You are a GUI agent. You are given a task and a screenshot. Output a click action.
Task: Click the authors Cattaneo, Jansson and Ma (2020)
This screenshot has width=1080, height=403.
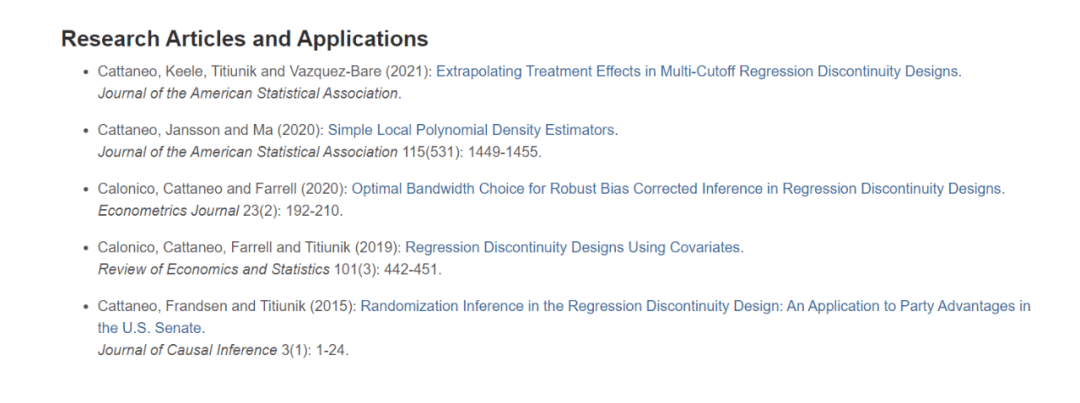(210, 130)
